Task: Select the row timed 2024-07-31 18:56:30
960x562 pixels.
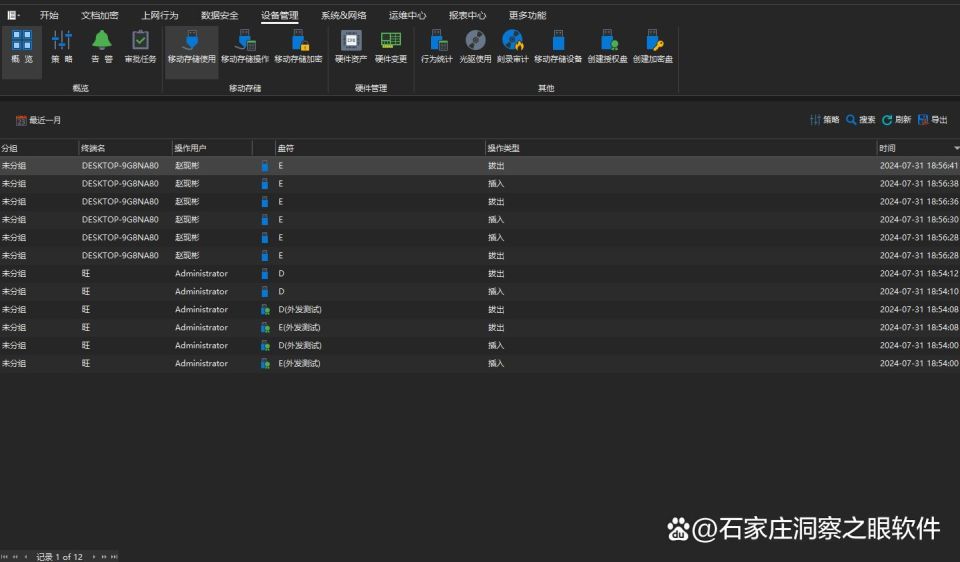Action: pyautogui.click(x=480, y=219)
